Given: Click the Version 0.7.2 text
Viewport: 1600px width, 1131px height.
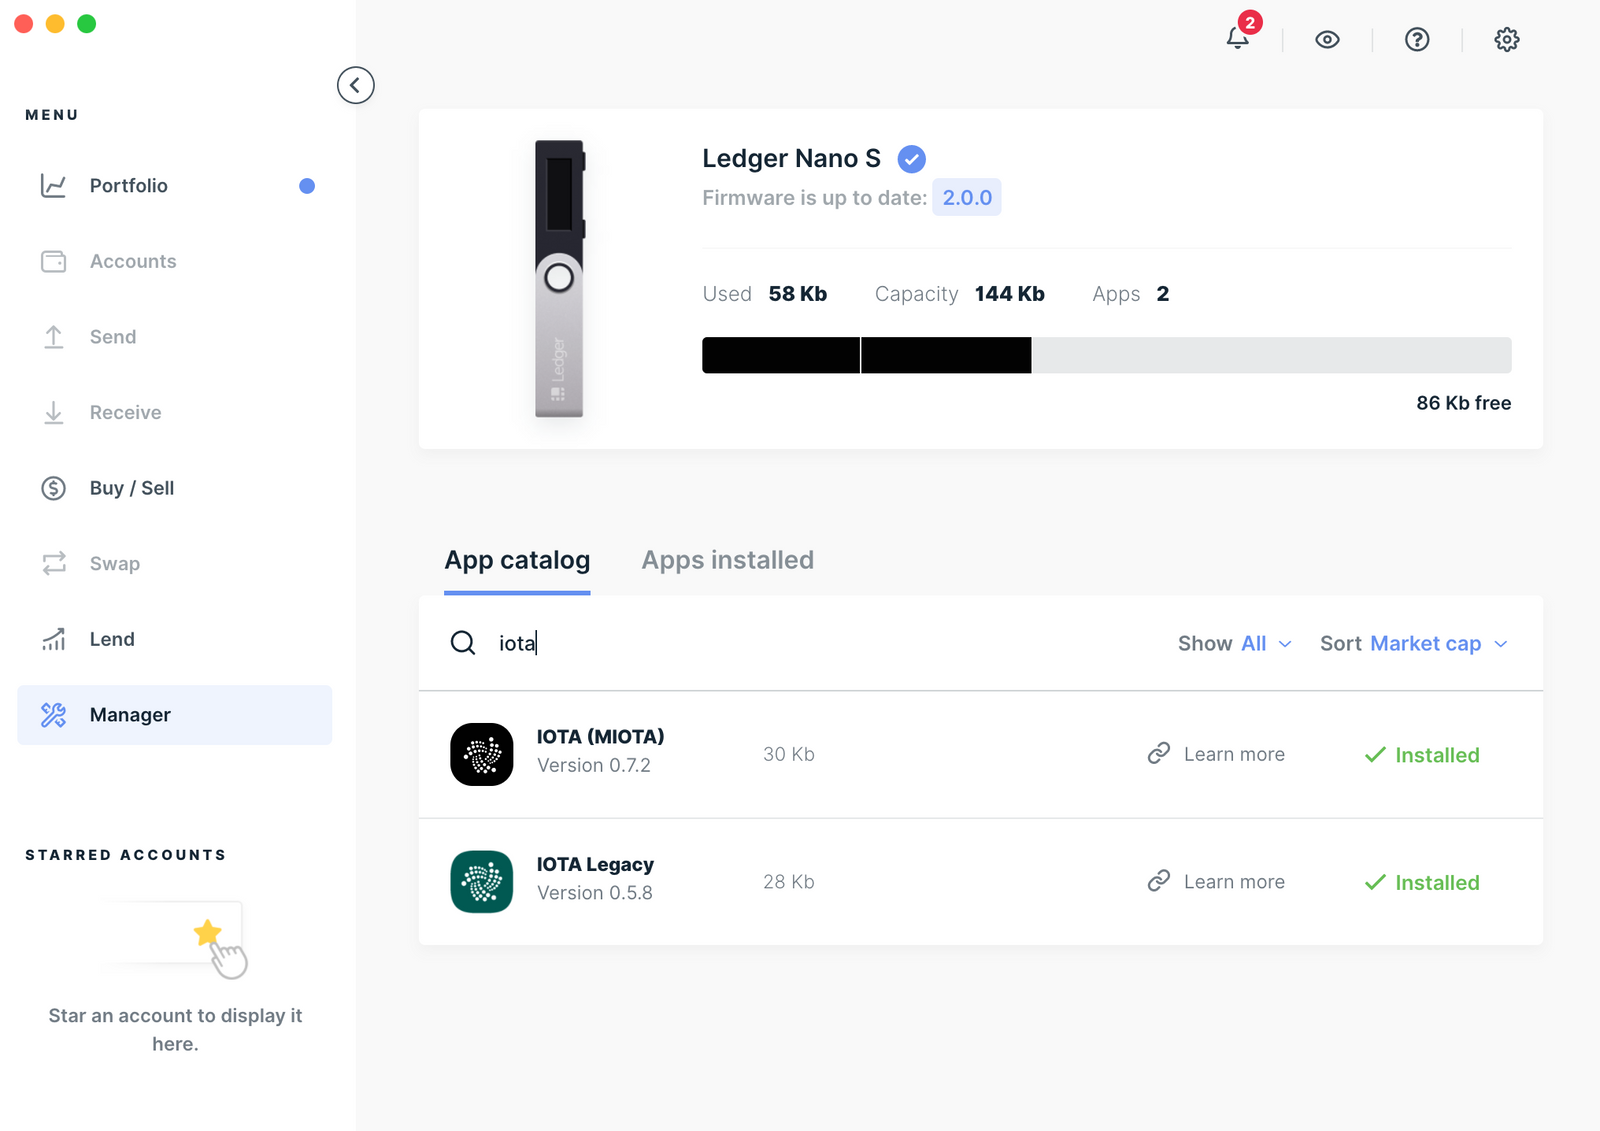Looking at the screenshot, I should click(x=594, y=766).
